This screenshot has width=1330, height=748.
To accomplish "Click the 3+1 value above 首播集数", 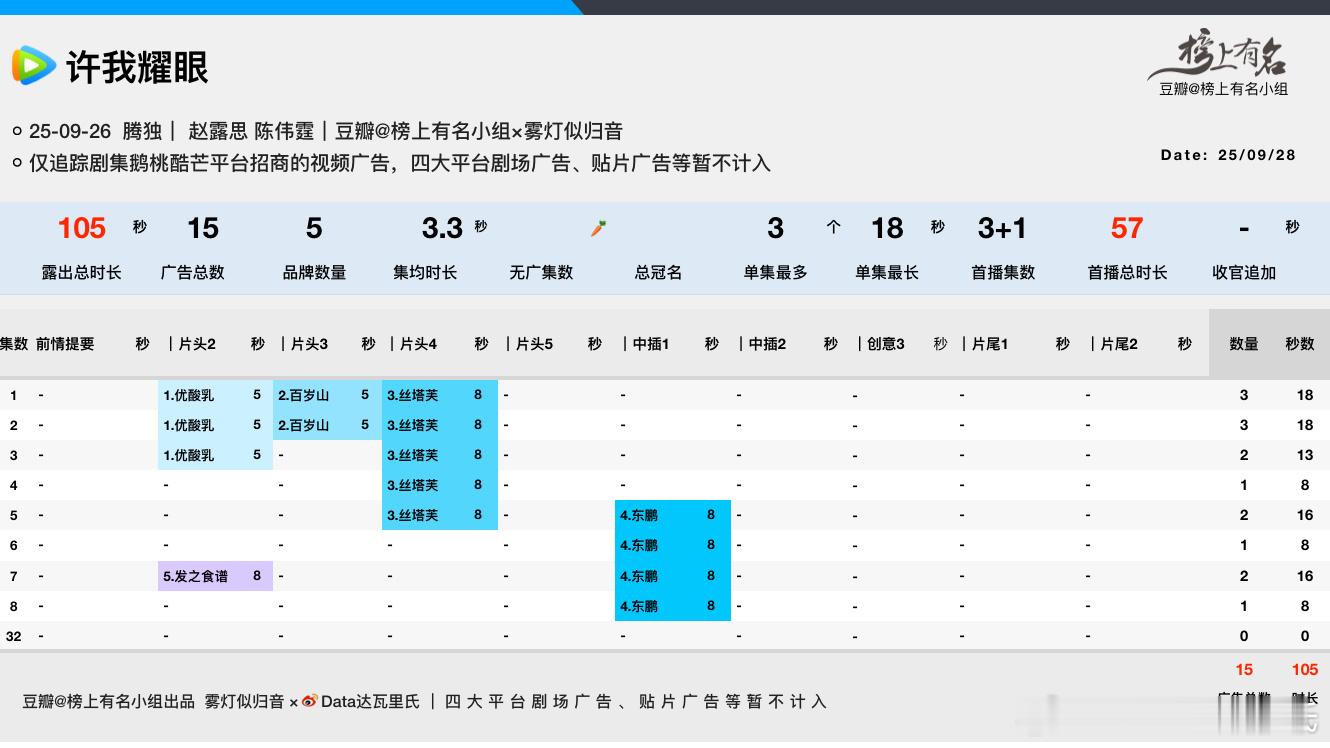I will click(x=1002, y=228).
